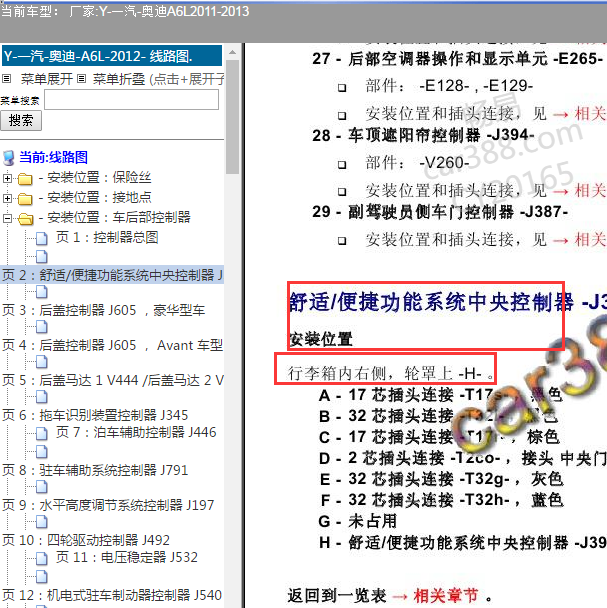This screenshot has width=607, height=608.
Task: Click page icon beside 页 11：电压稳定器
Action: coord(42,558)
